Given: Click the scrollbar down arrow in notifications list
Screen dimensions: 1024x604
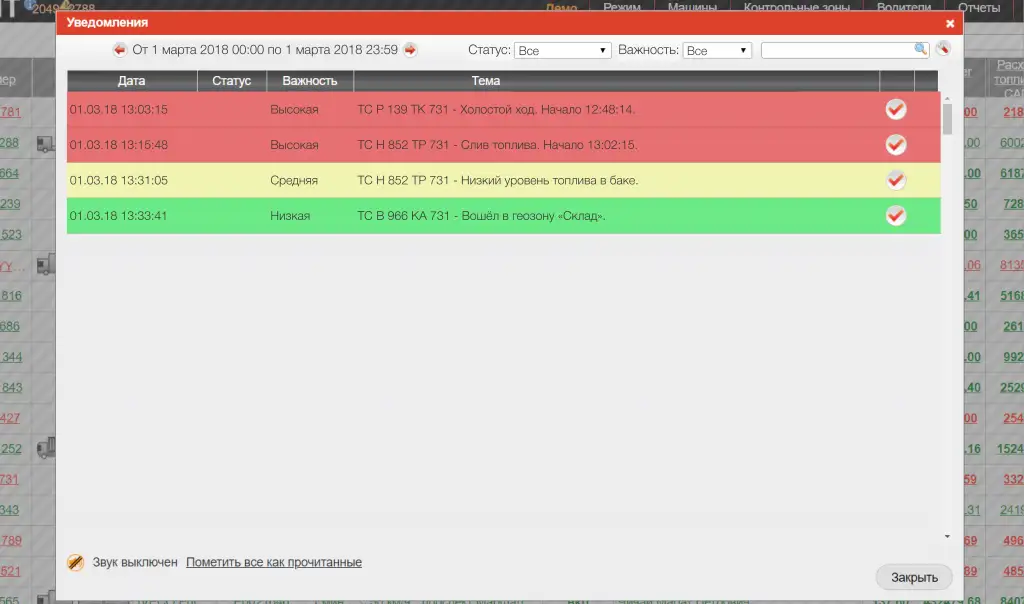Looking at the screenshot, I should (x=947, y=537).
